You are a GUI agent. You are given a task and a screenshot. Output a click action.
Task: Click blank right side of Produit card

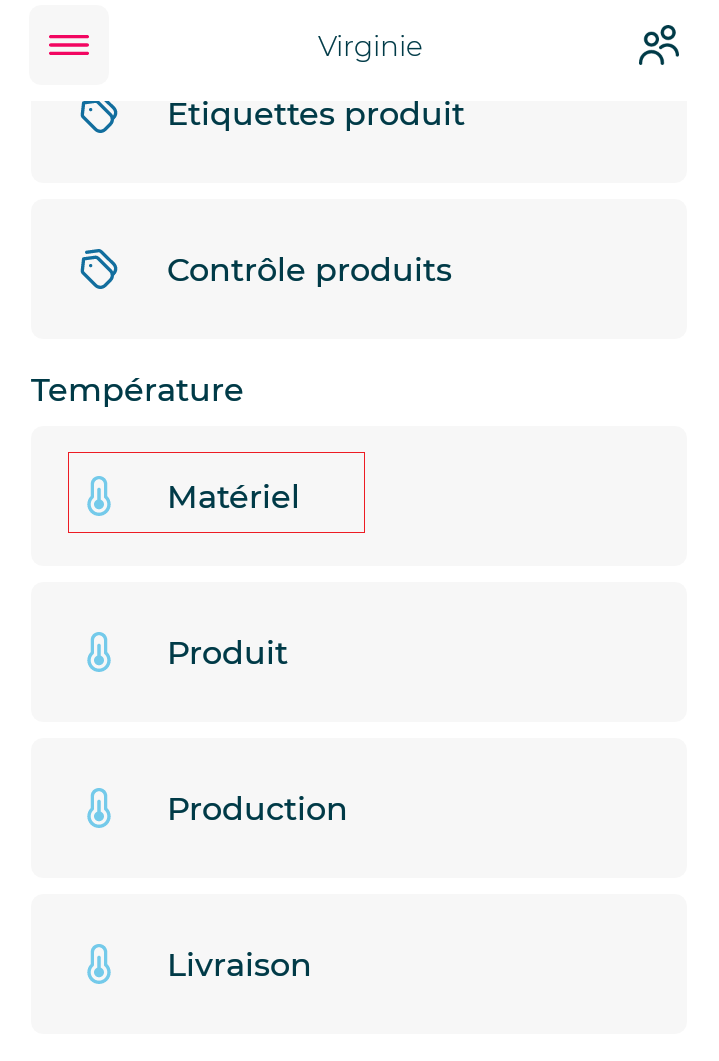(x=560, y=652)
